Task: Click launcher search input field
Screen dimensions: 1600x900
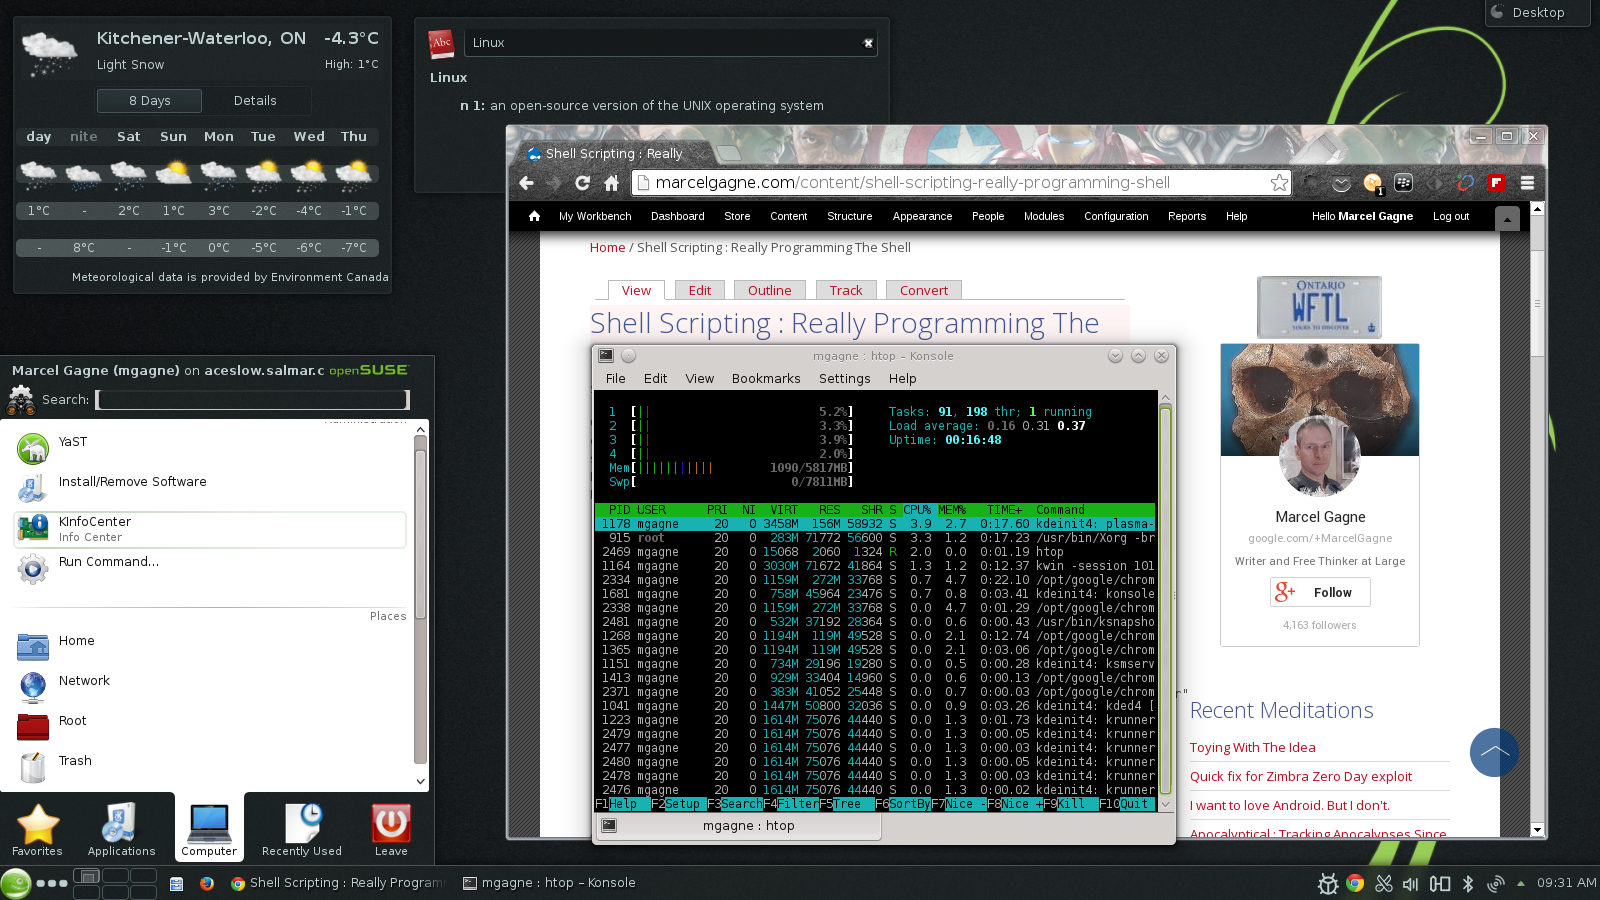Action: pyautogui.click(x=253, y=399)
